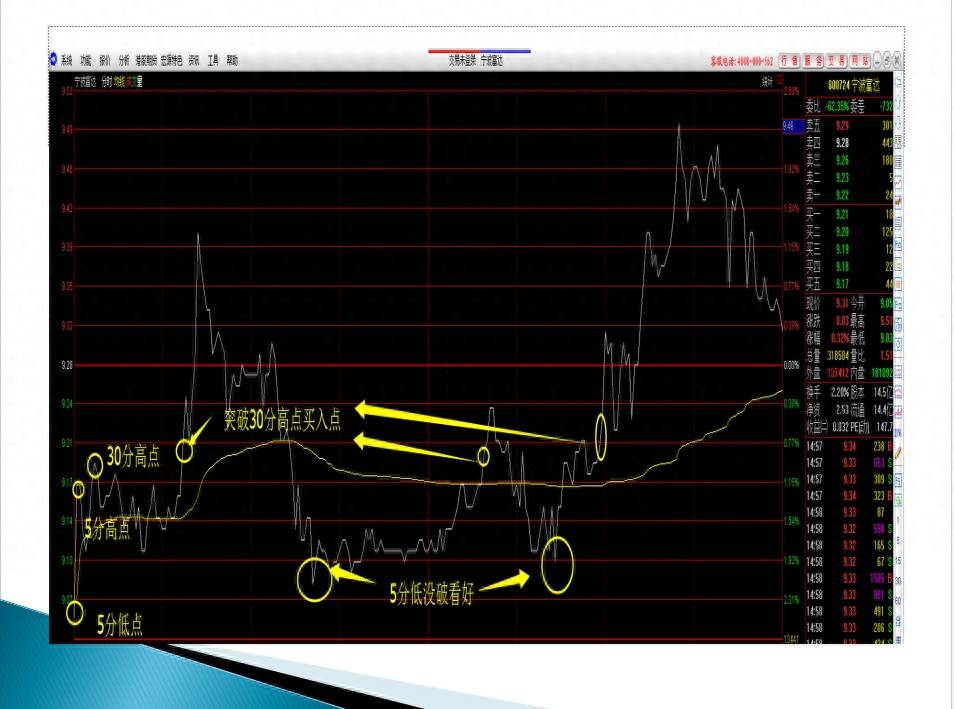Click the 0.032 earnings value
Image resolution: width=954 pixels, height=709 pixels.
840,427
